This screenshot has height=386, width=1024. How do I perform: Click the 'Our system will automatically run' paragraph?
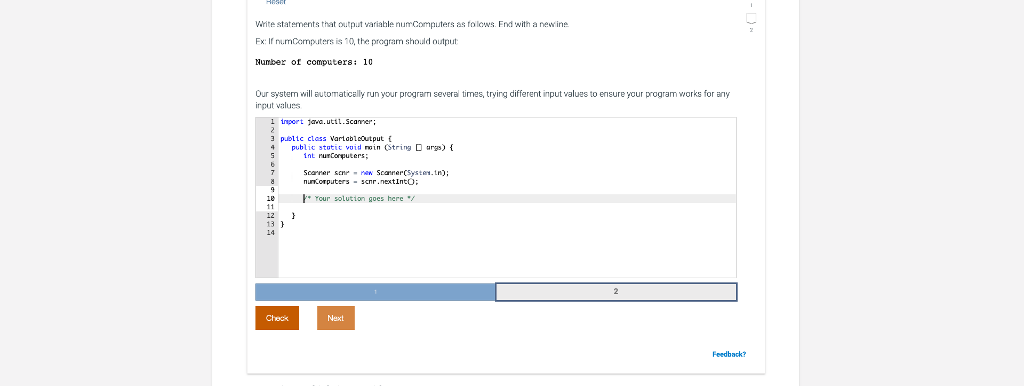point(492,99)
